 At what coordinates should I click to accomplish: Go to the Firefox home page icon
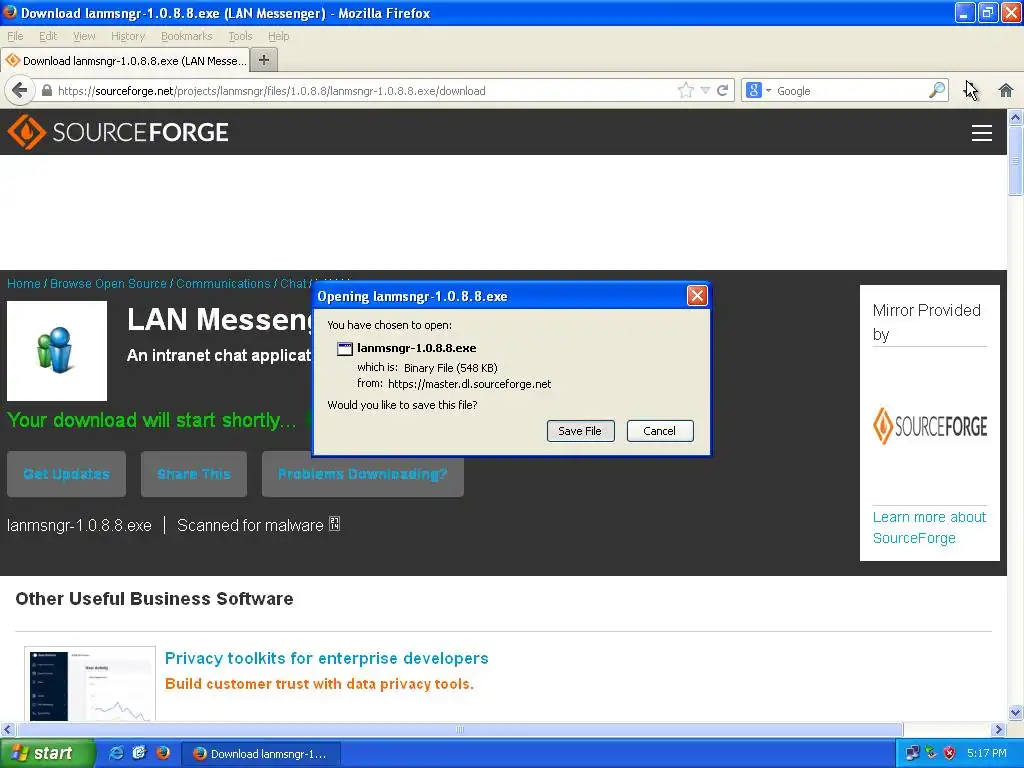pos(1006,90)
